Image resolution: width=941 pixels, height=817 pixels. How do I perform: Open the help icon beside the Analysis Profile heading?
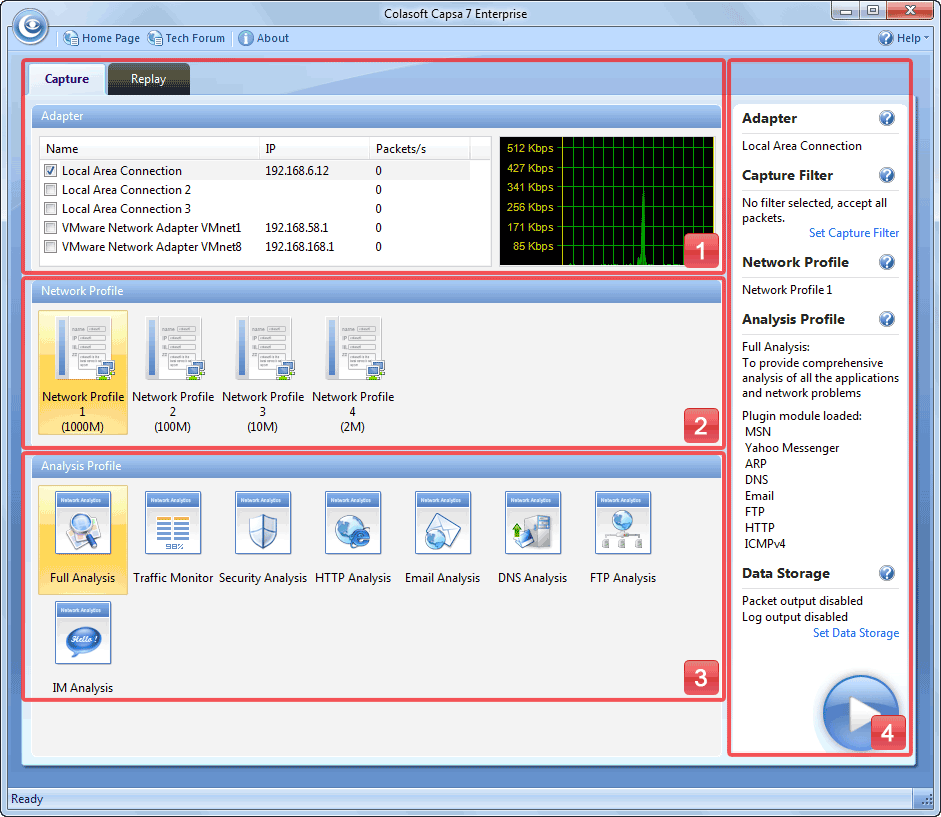coord(886,319)
